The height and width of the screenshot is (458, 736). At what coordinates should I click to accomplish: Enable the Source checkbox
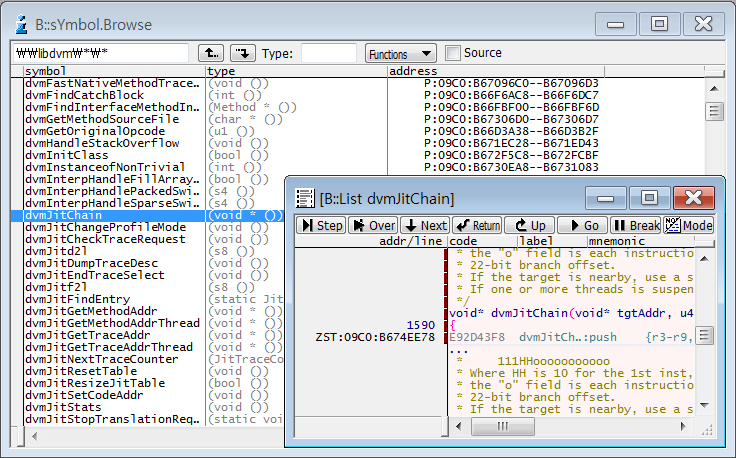[453, 53]
